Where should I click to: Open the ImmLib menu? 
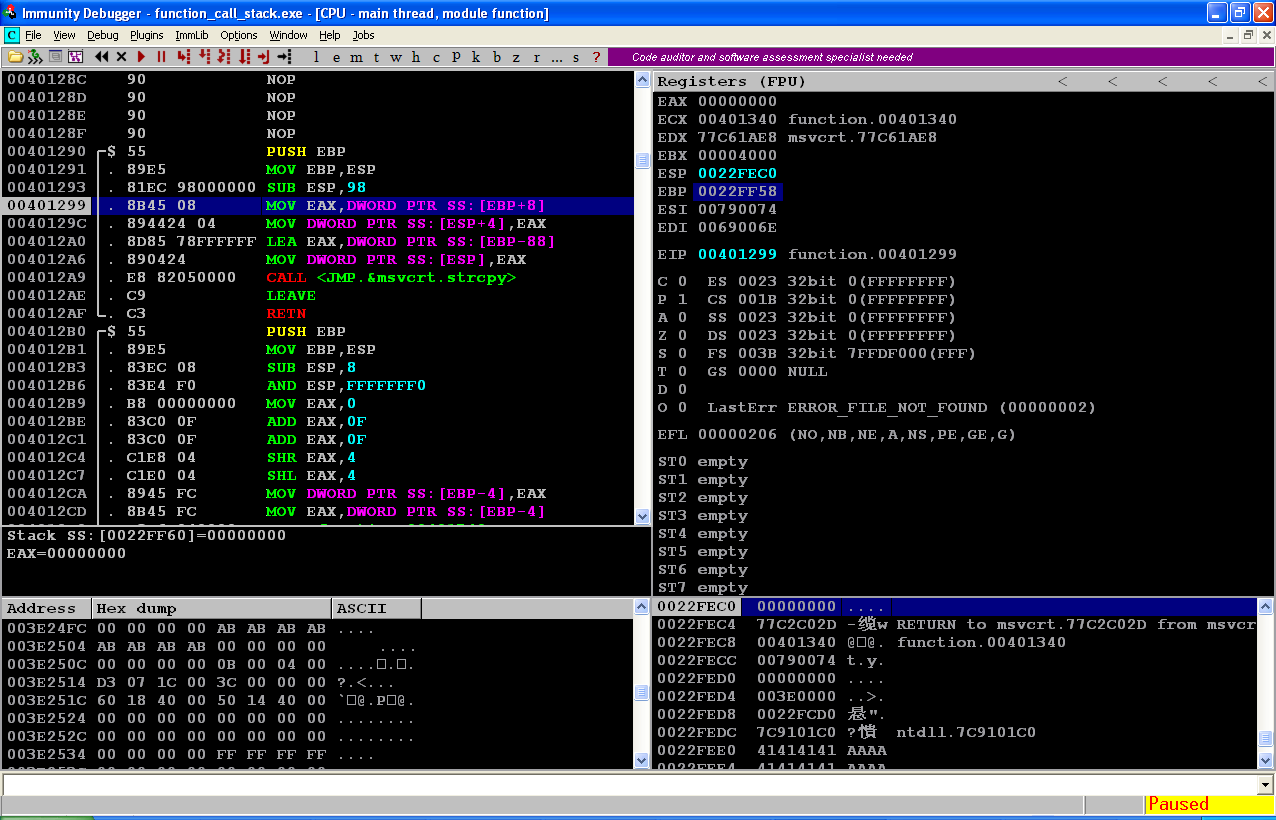pyautogui.click(x=191, y=35)
